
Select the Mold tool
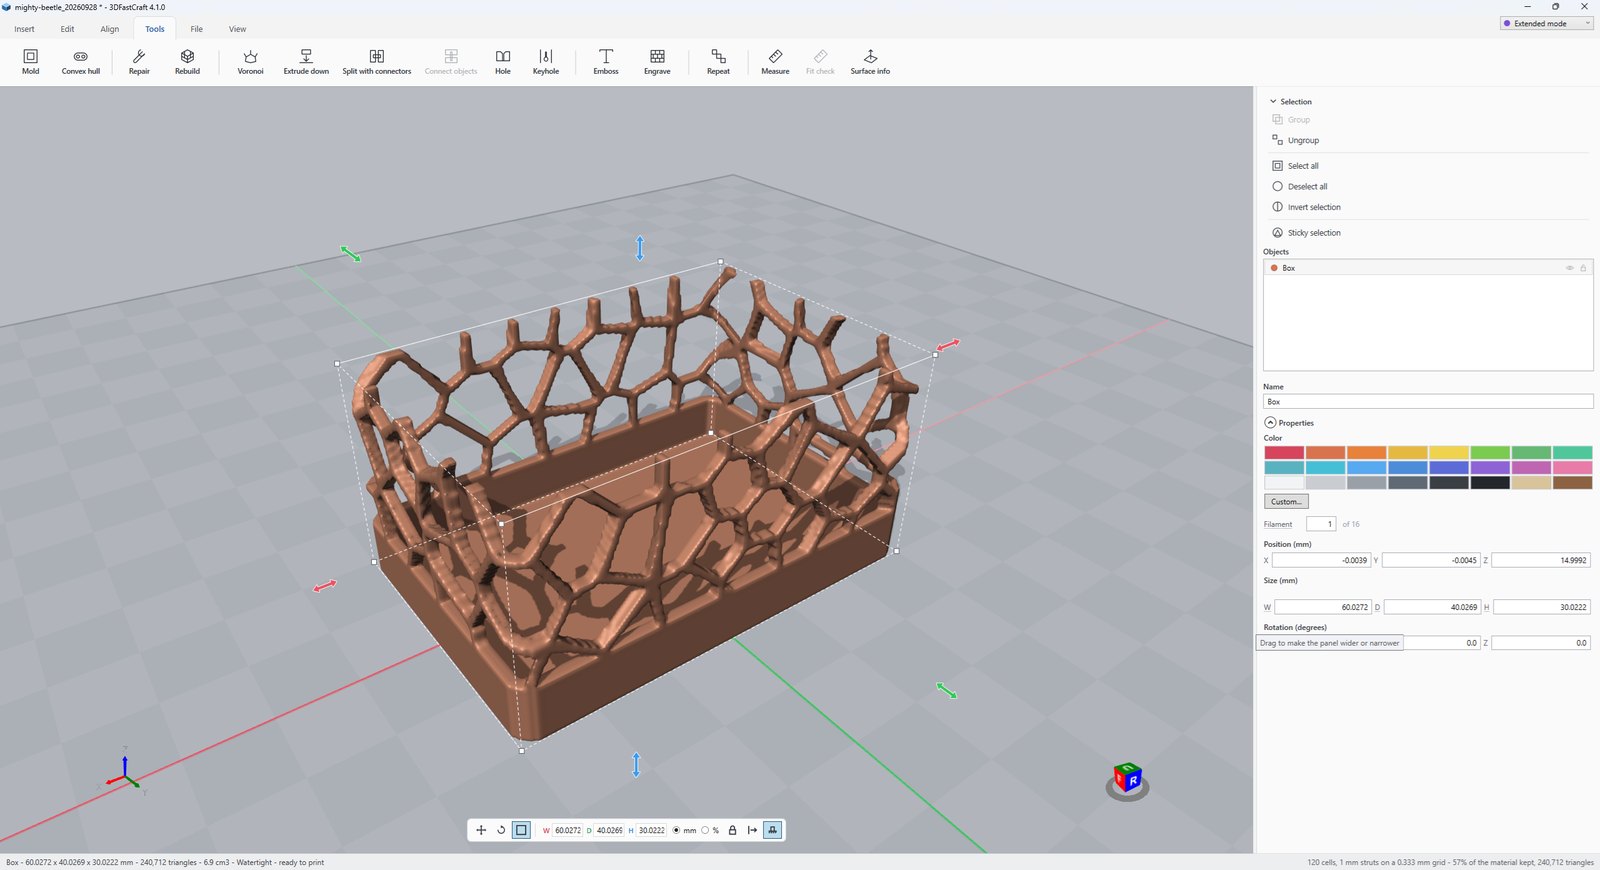31,61
